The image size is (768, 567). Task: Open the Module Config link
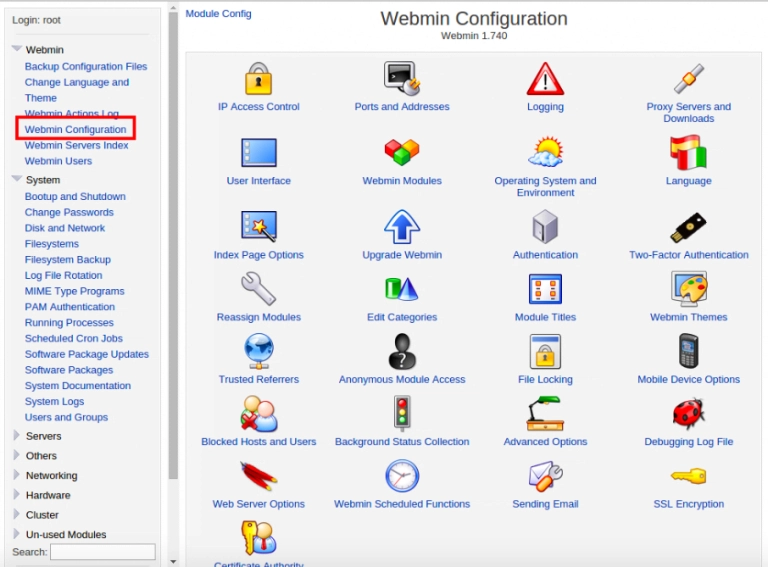pyautogui.click(x=218, y=14)
